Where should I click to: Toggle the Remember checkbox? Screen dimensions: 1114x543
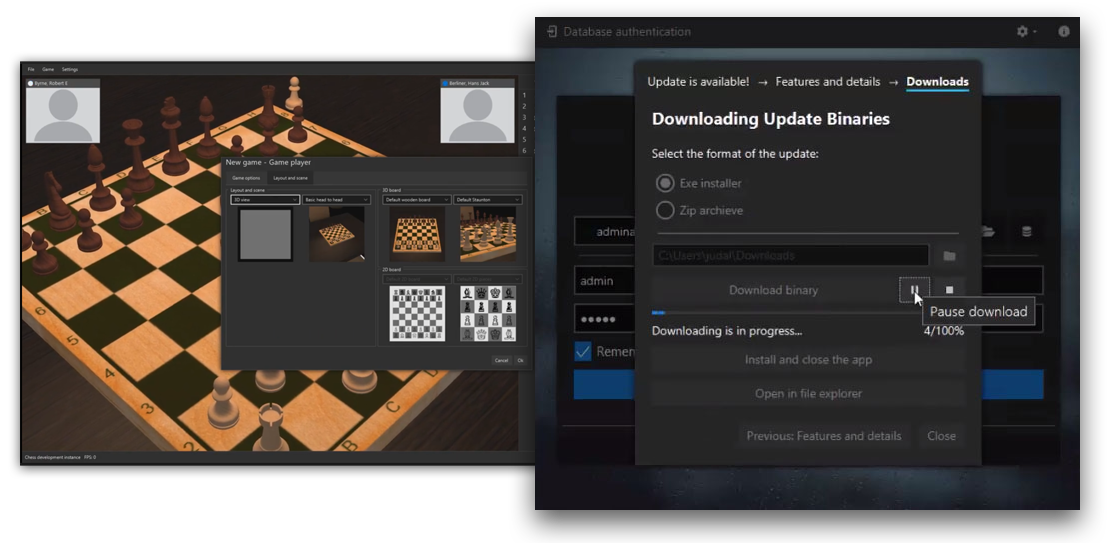click(x=583, y=352)
